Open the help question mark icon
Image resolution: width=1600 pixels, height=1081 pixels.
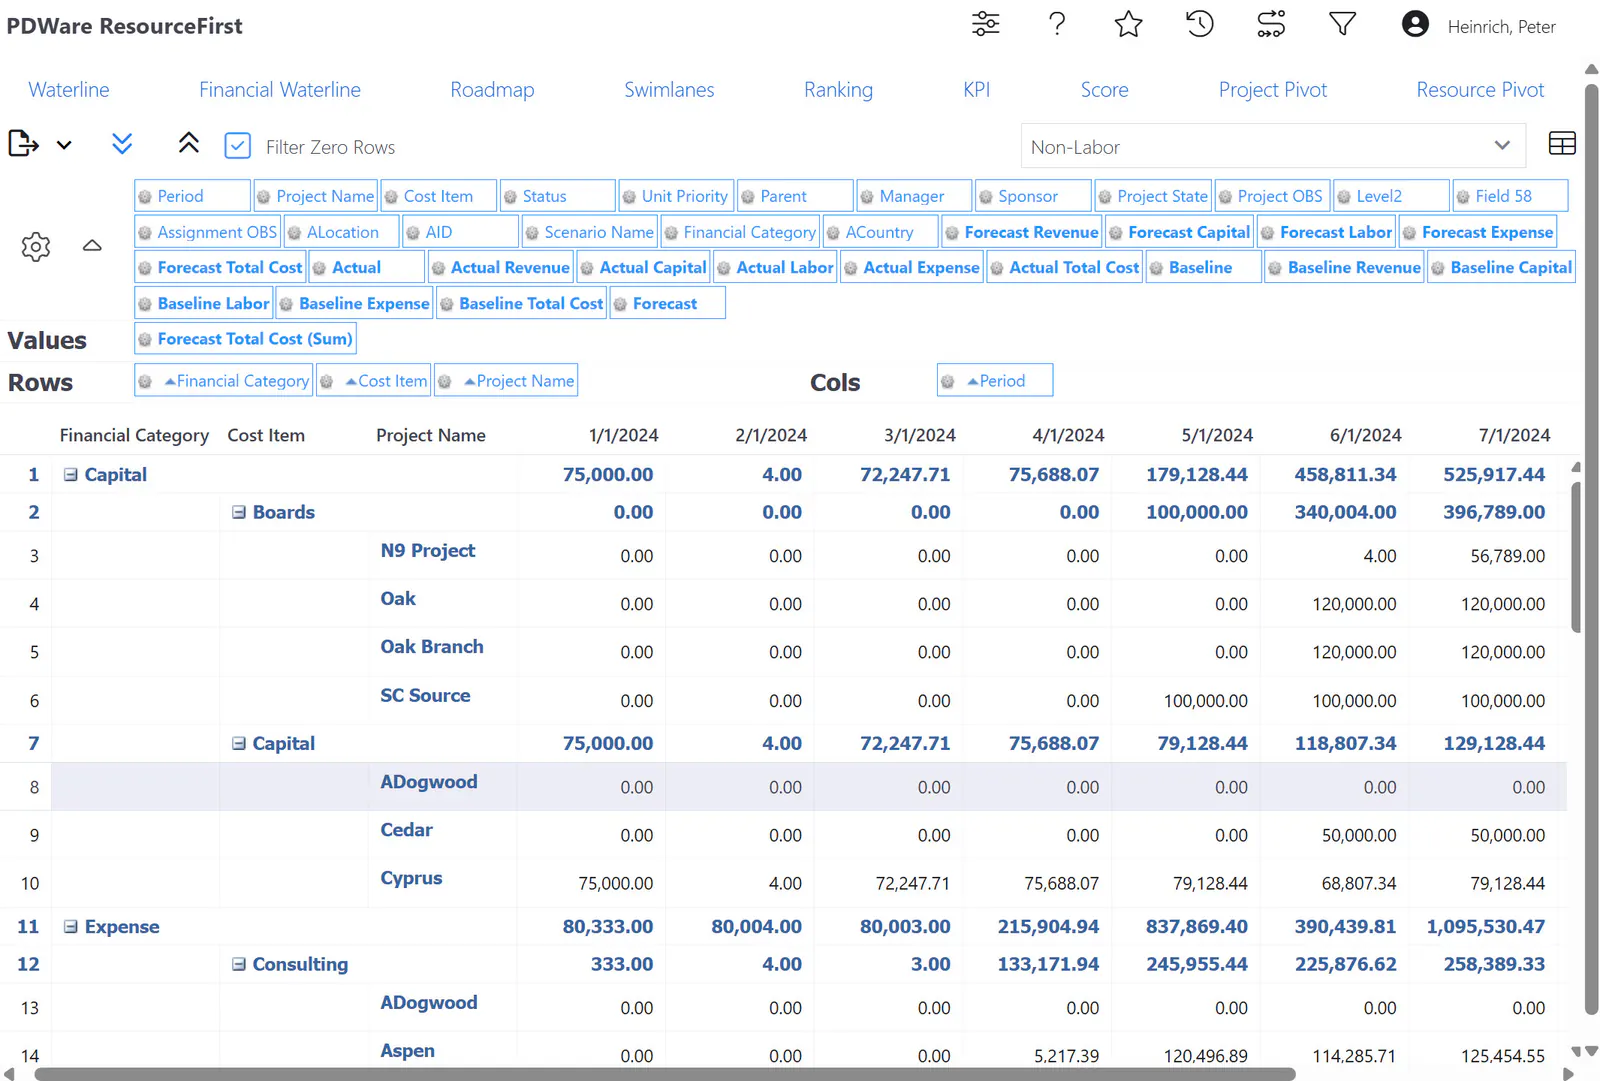[x=1057, y=24]
